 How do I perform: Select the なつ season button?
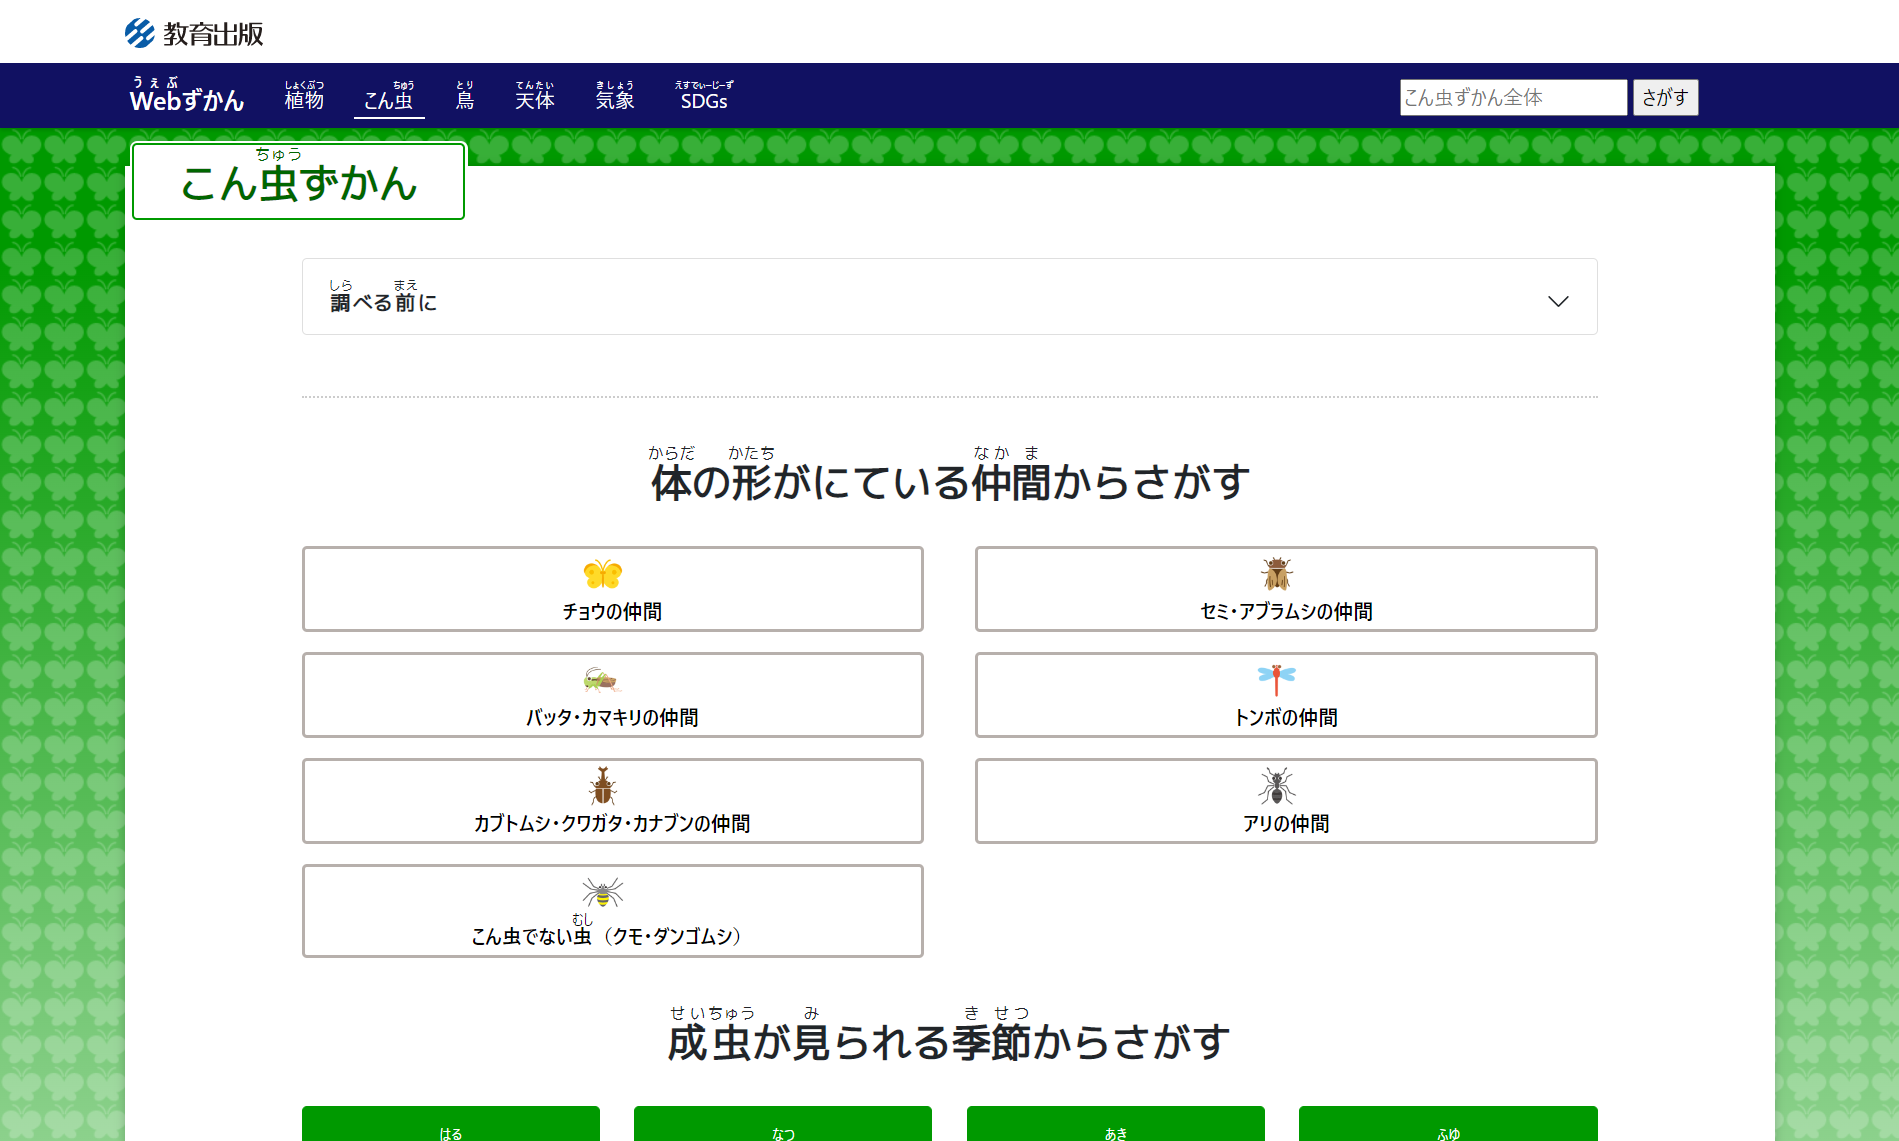tap(783, 1124)
